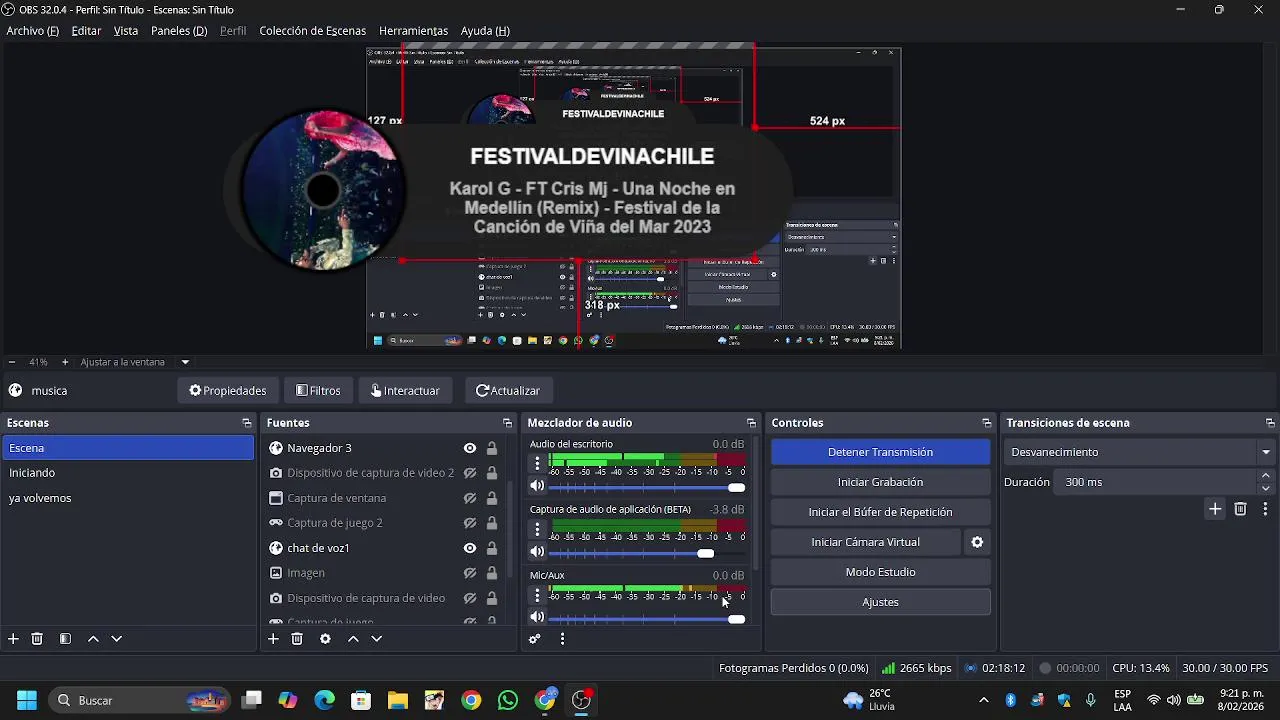Decrease transition duration with down arrow
The width and height of the screenshot is (1280, 720).
1266,488
